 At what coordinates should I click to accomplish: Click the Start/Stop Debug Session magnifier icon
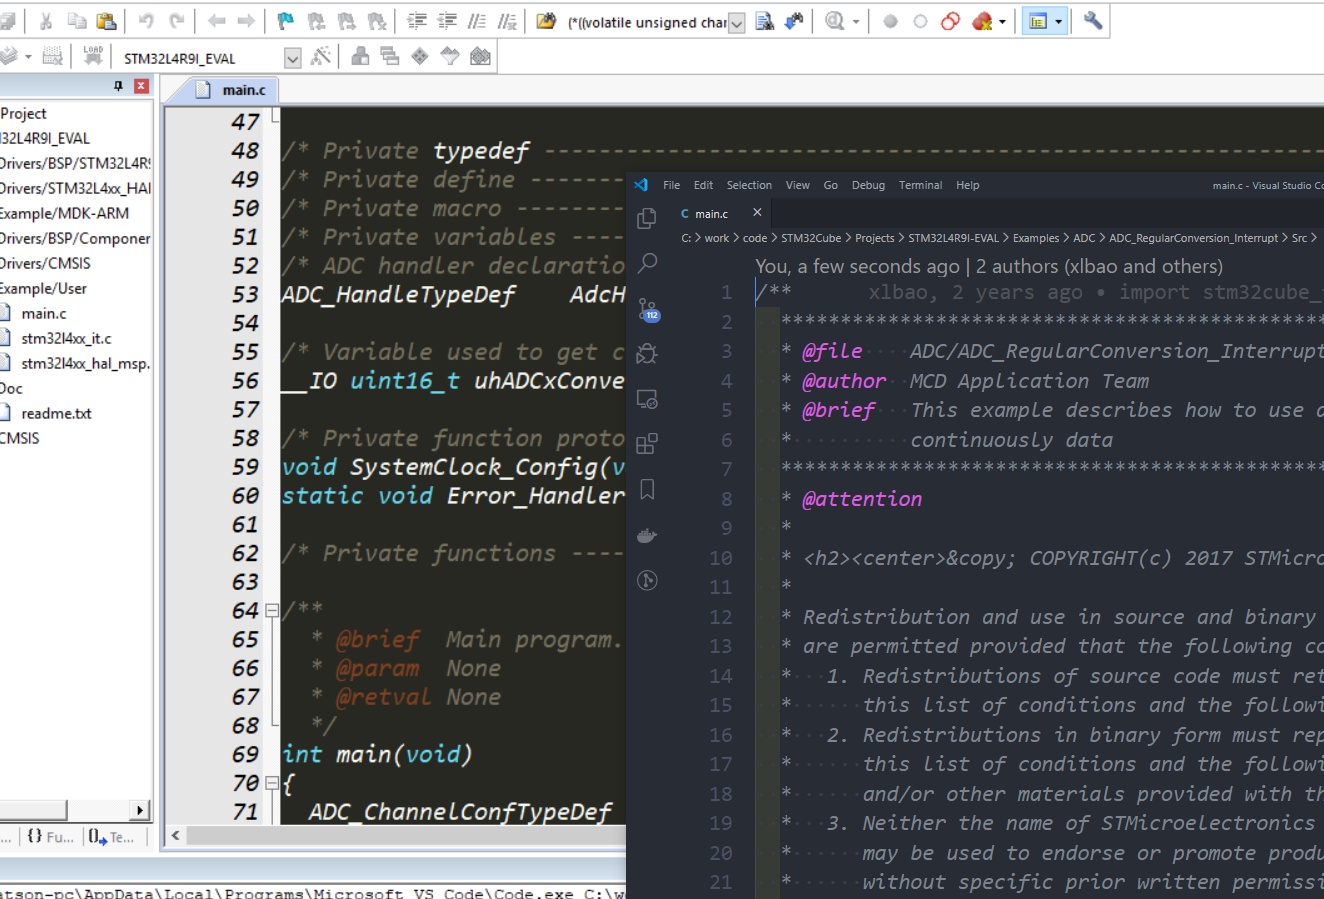click(835, 21)
